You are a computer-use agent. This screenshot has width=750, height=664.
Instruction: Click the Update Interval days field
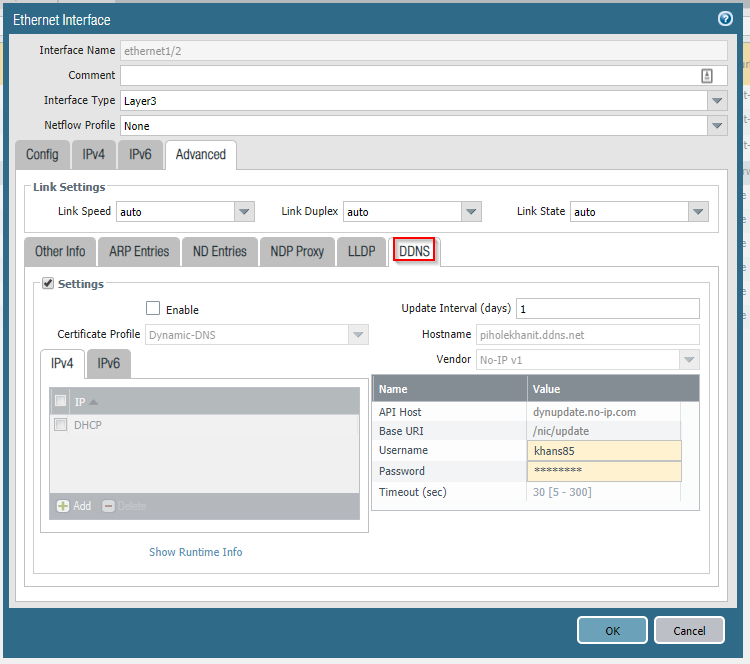tap(607, 309)
